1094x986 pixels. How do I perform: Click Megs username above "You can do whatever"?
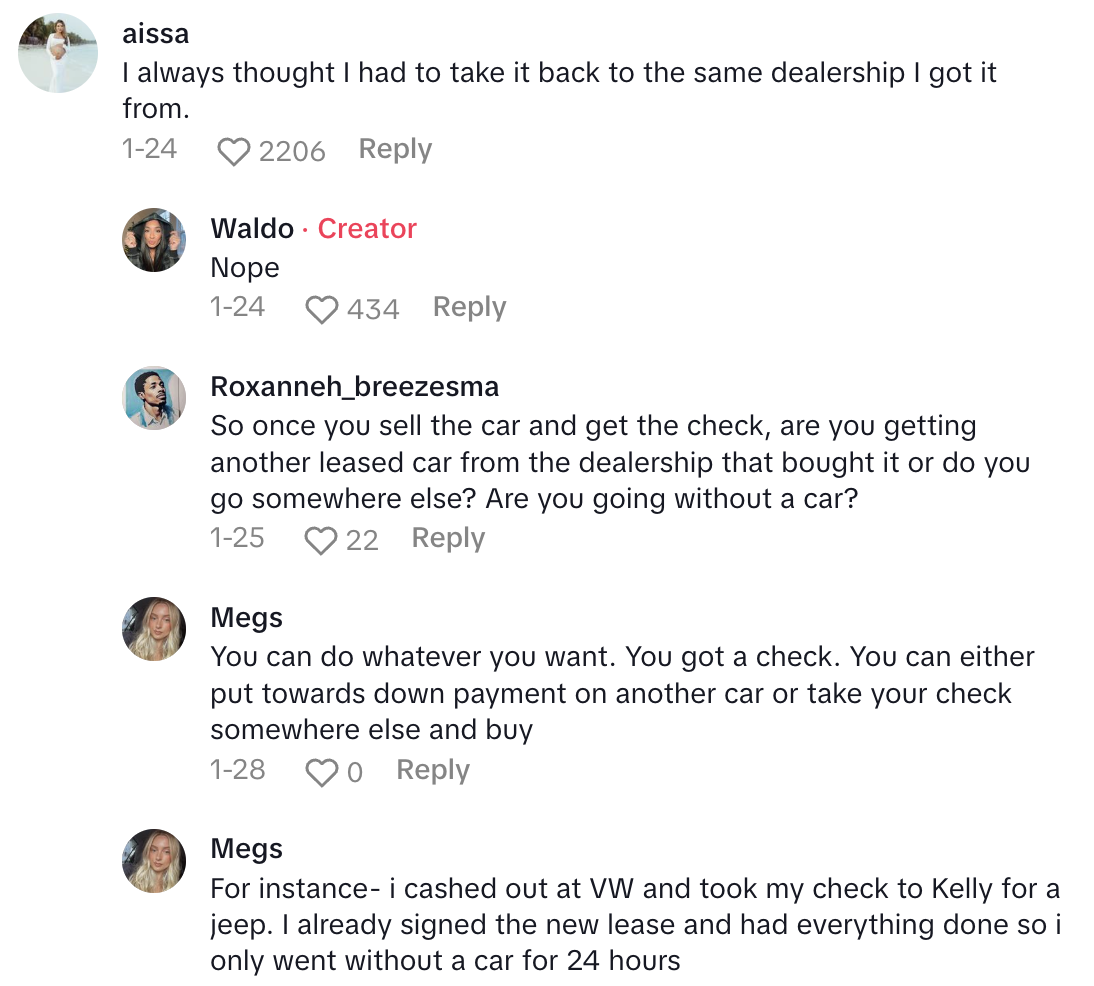[246, 618]
